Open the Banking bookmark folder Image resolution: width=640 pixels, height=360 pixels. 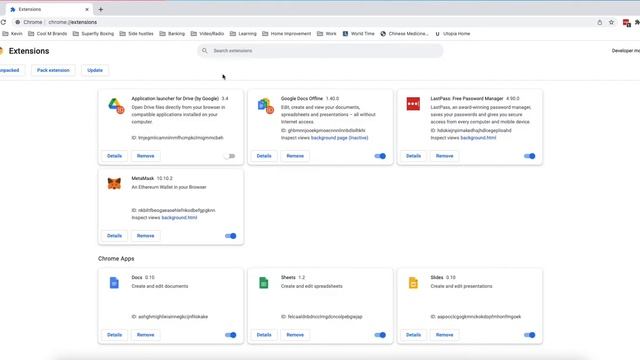tap(172, 33)
